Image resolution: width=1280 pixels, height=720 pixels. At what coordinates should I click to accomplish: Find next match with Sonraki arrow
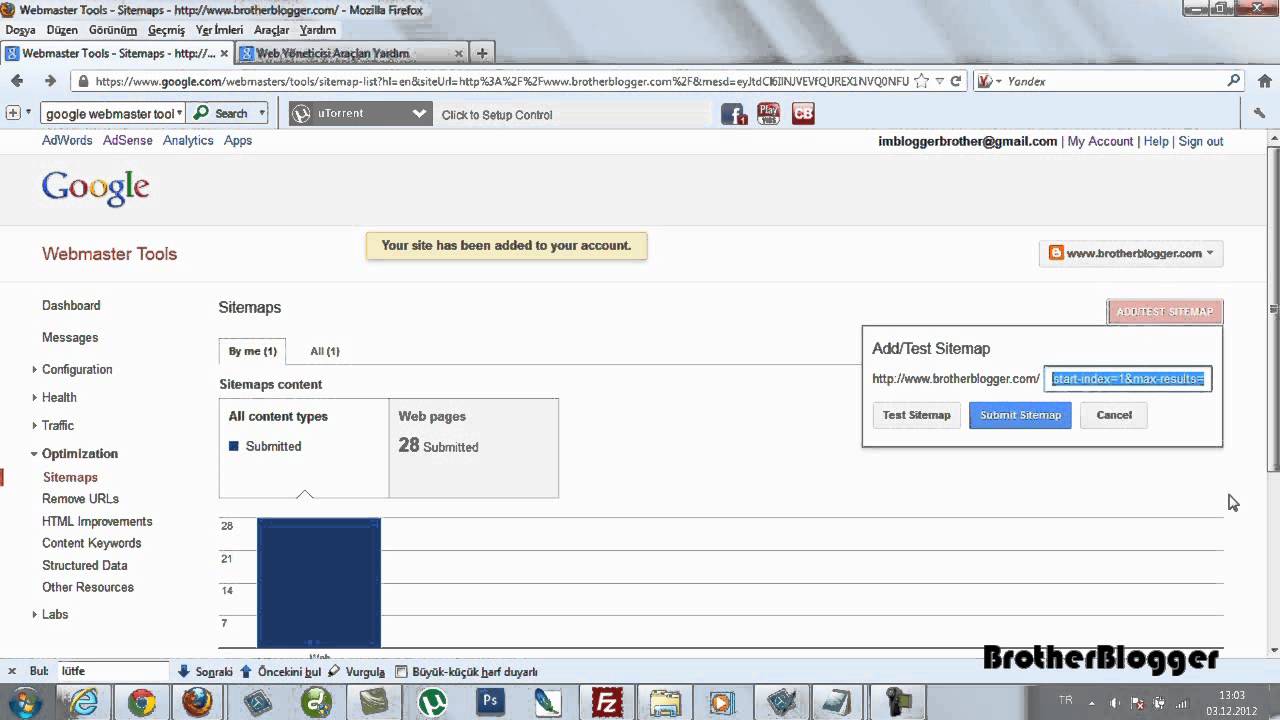click(x=205, y=672)
